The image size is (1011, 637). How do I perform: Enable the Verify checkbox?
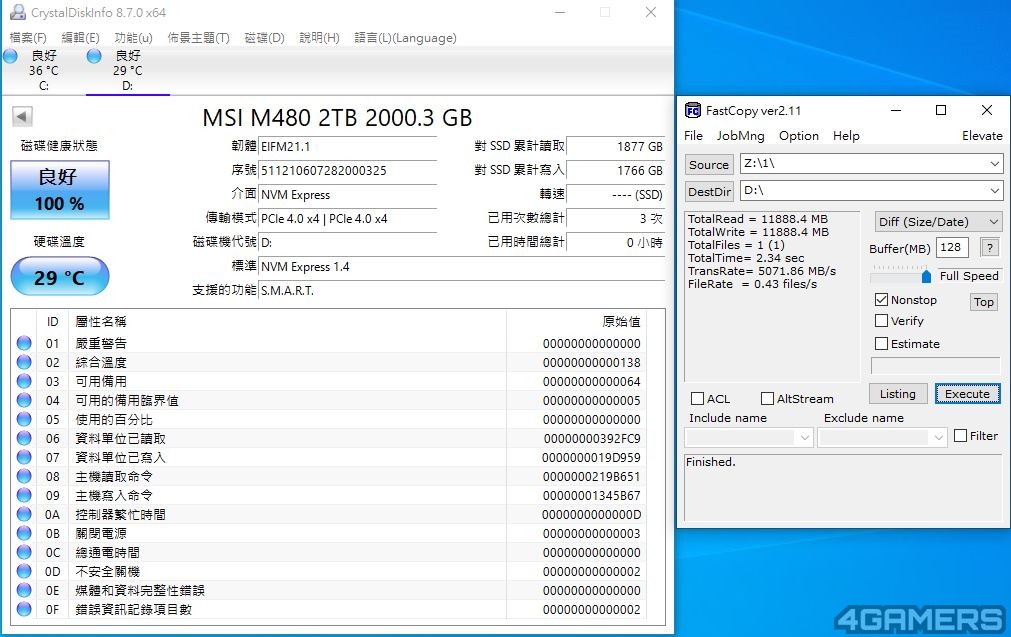coord(881,320)
